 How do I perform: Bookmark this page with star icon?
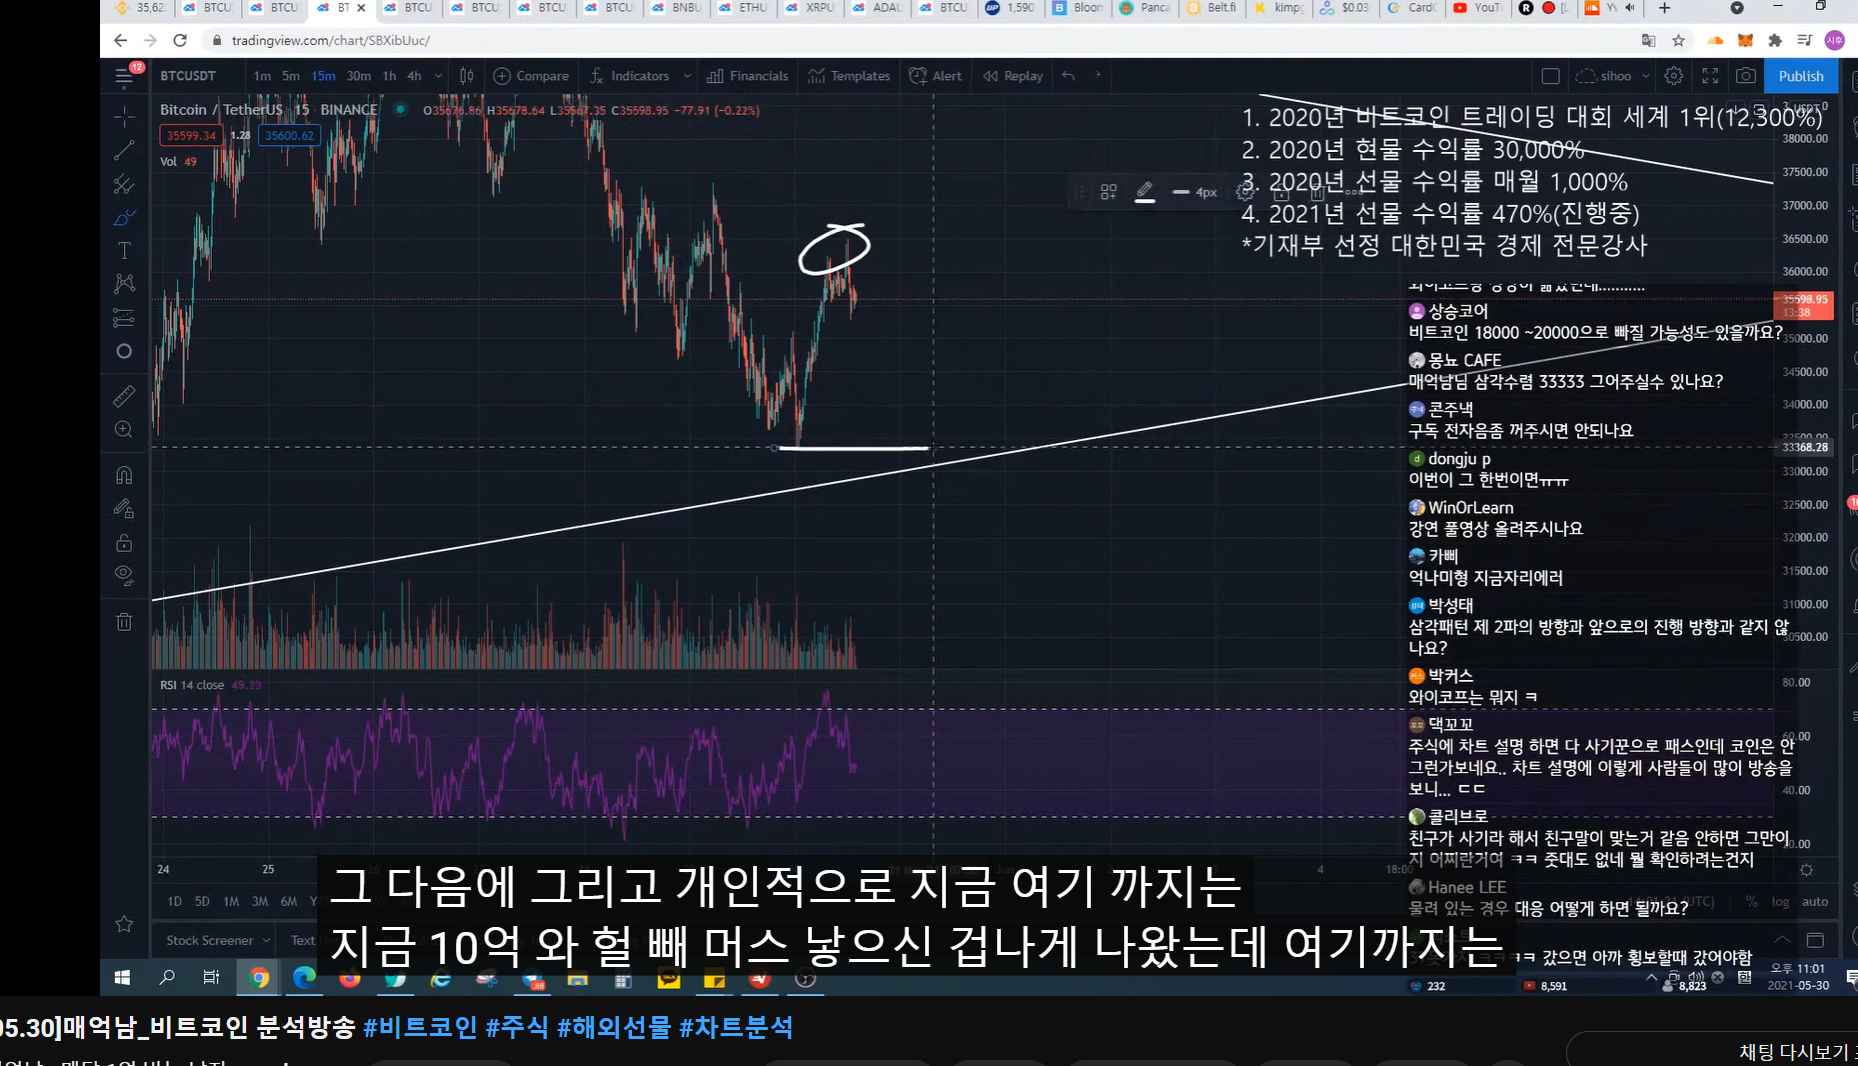click(x=1678, y=40)
